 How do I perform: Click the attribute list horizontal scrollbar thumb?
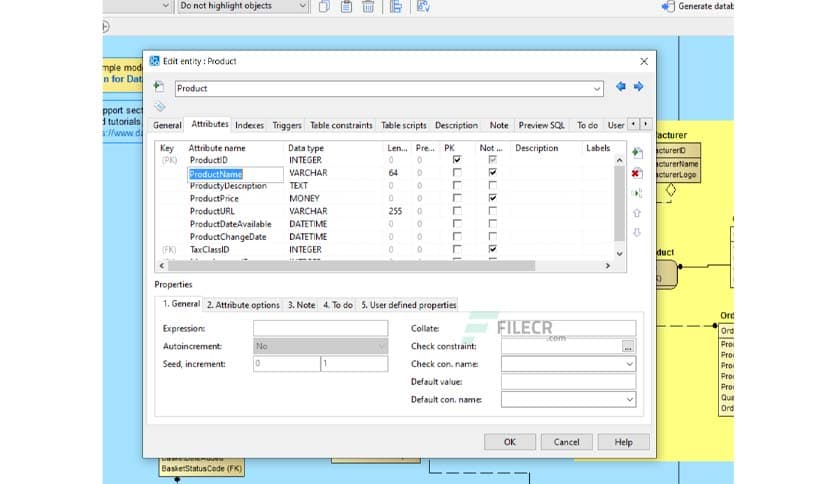(x=351, y=265)
